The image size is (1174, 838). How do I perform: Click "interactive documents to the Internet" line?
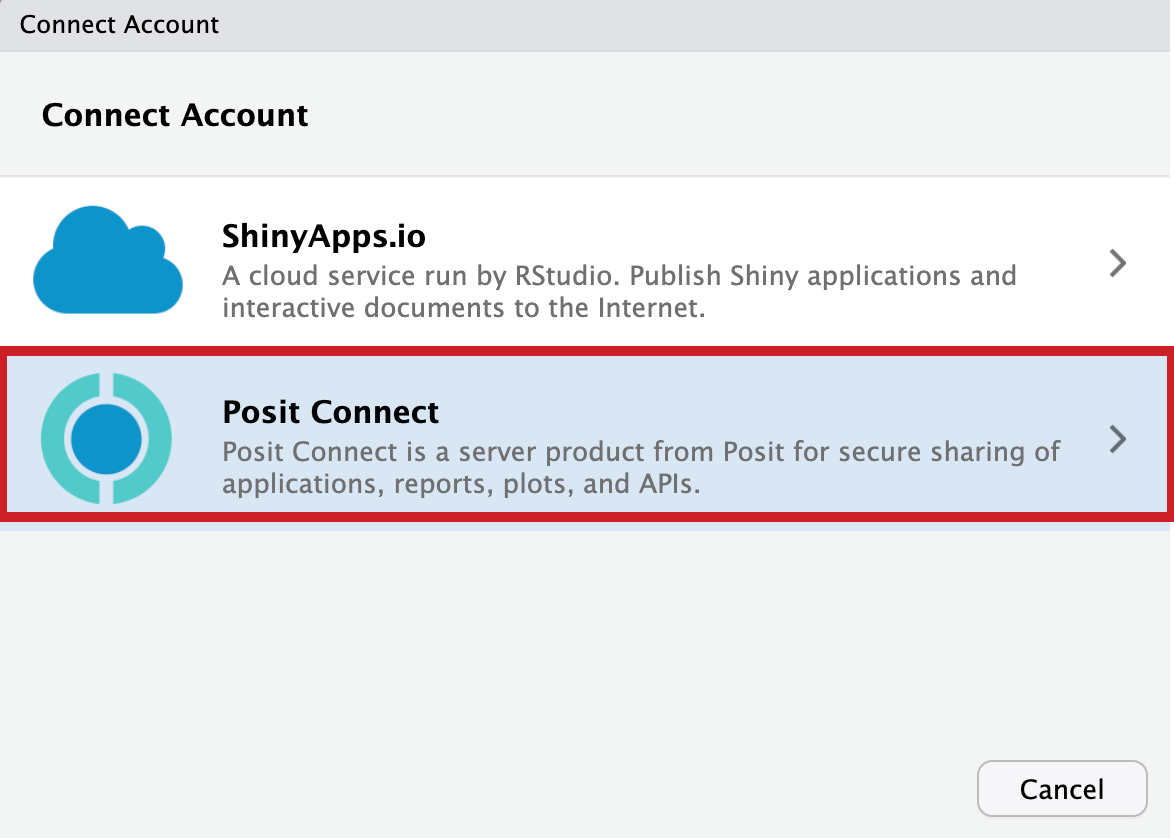[x=464, y=307]
